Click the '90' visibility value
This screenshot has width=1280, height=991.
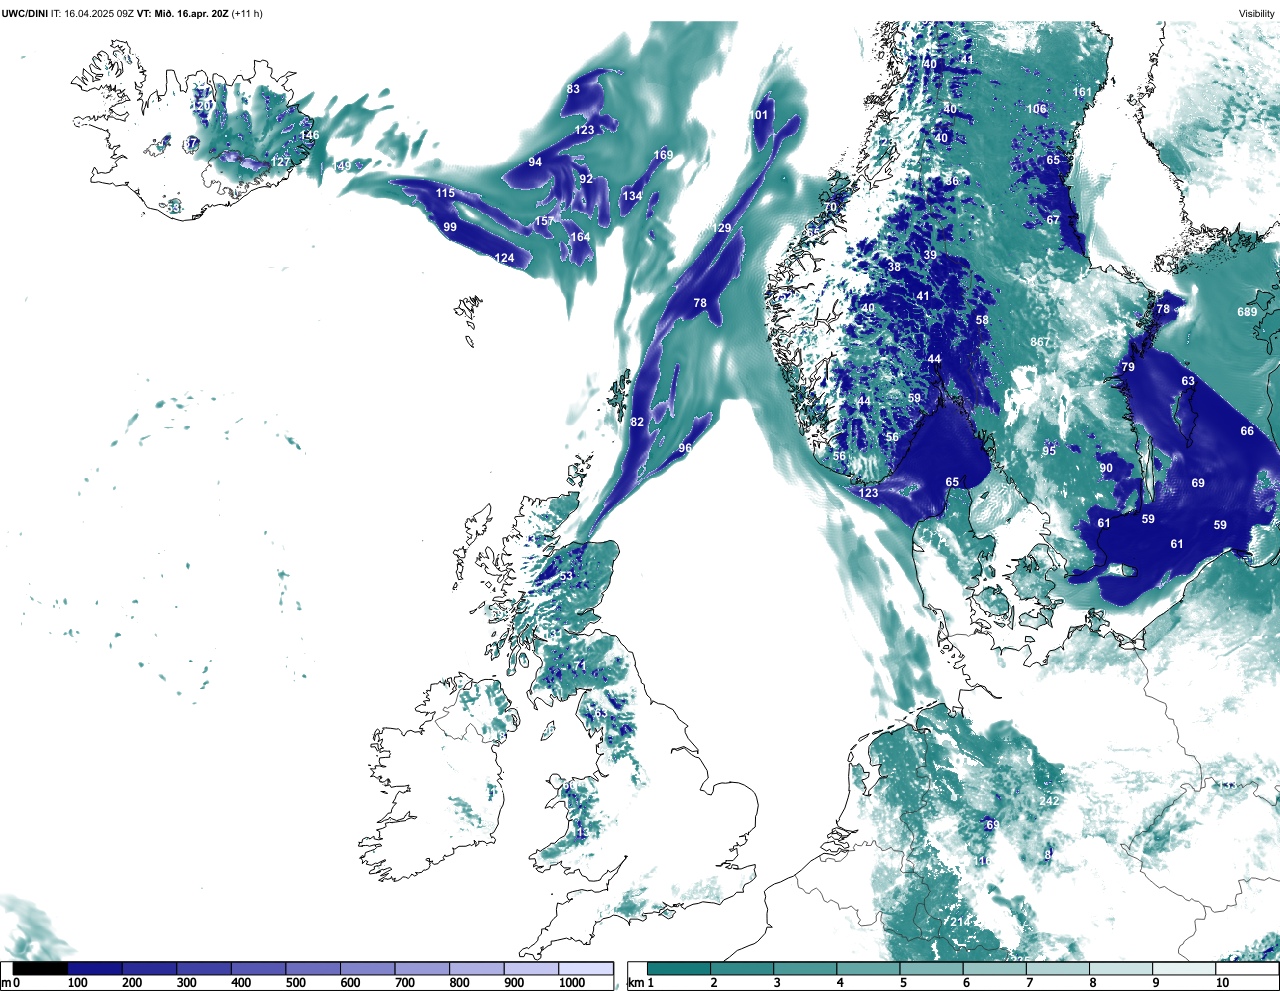tap(1106, 468)
